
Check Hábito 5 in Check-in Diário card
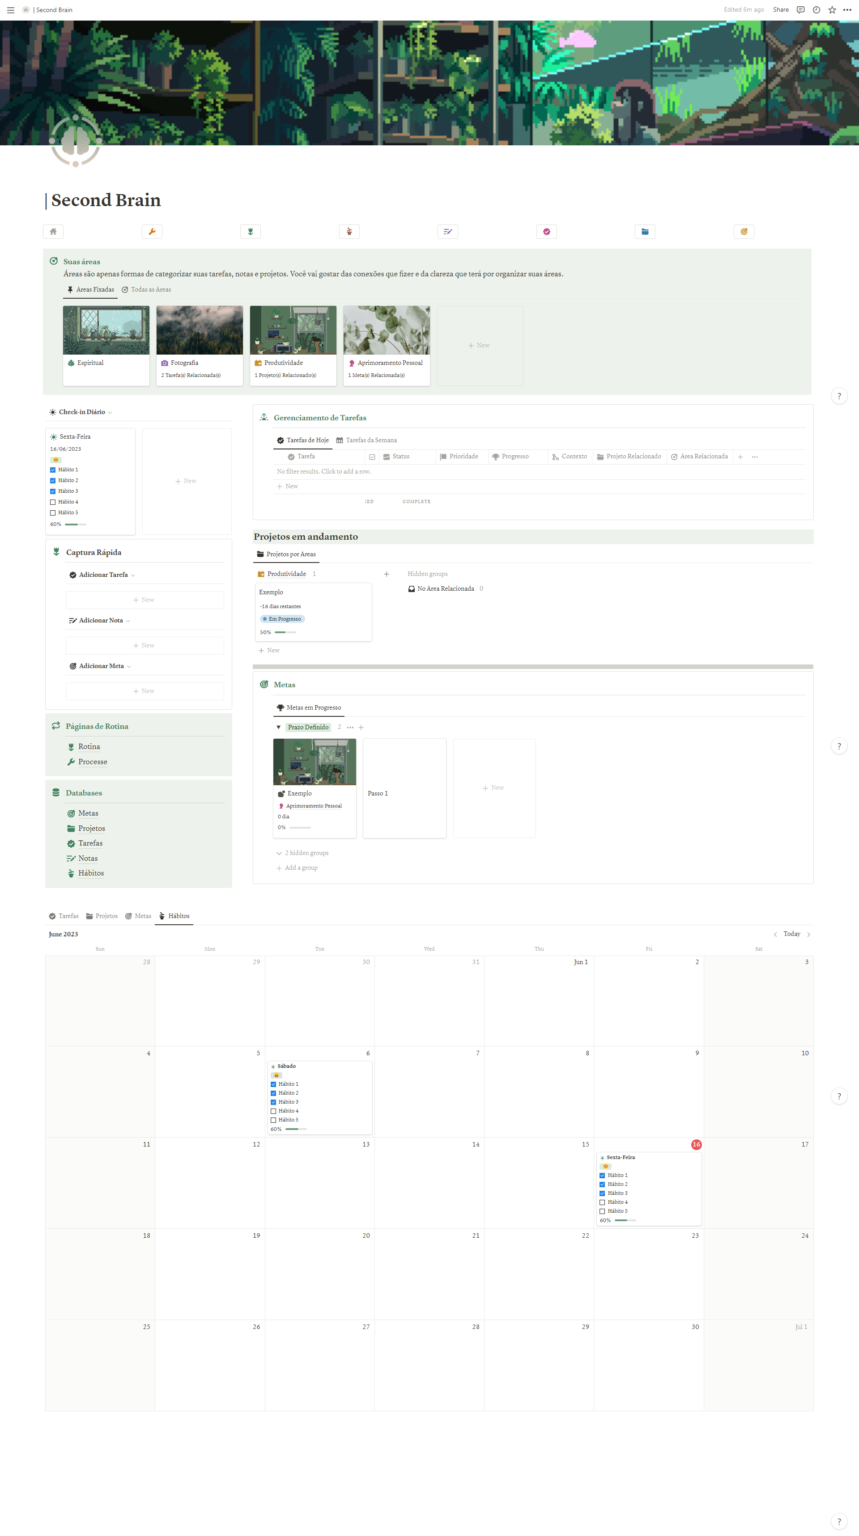click(53, 513)
